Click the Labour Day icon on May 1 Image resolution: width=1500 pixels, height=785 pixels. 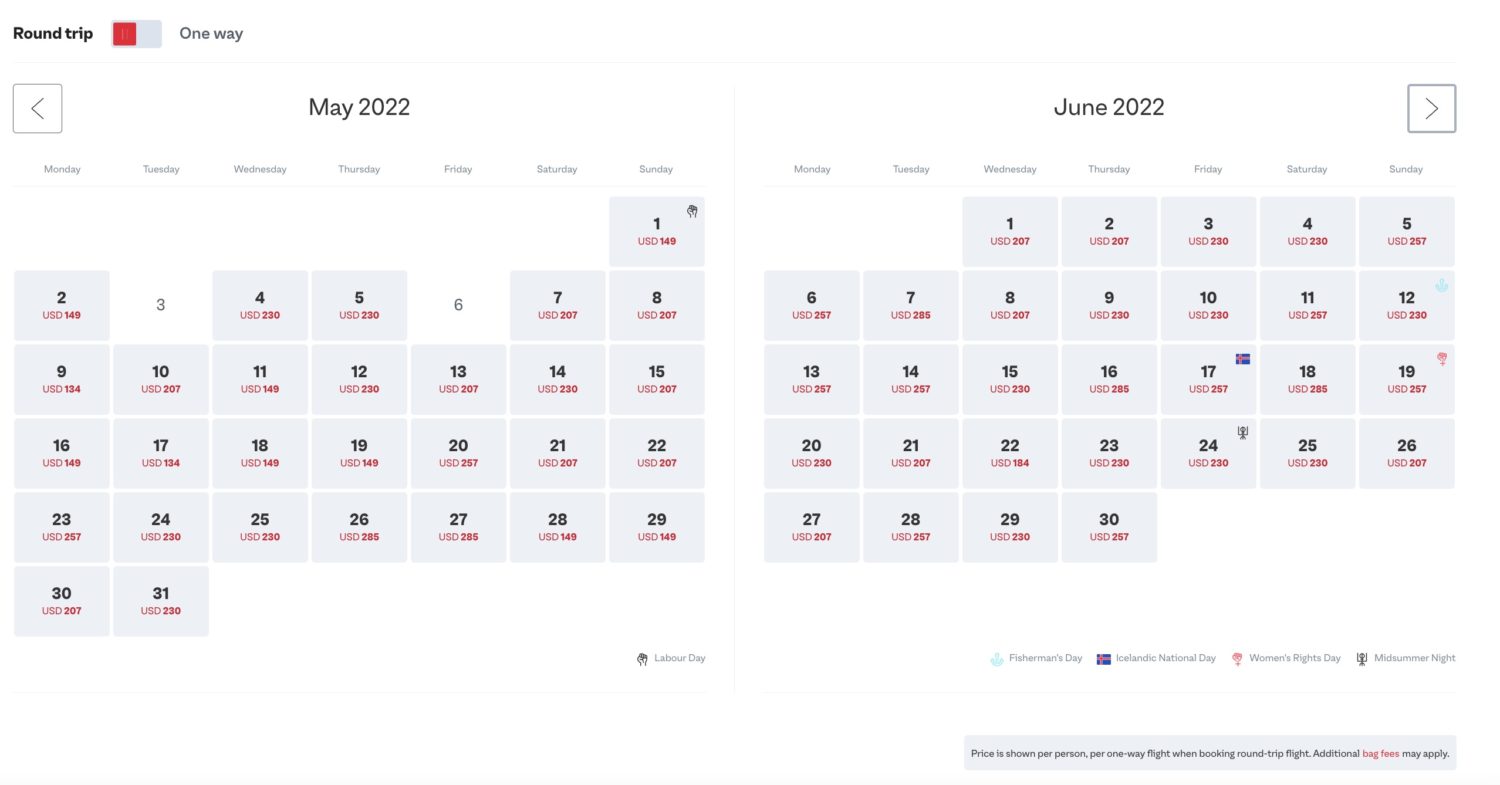[691, 211]
